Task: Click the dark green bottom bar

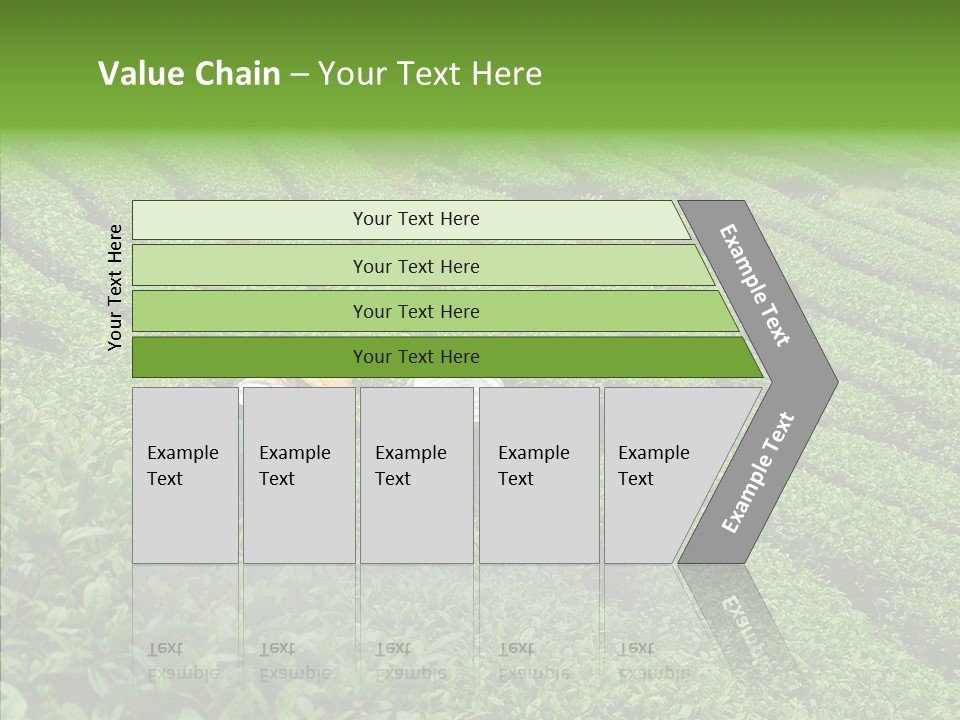Action: pos(415,357)
